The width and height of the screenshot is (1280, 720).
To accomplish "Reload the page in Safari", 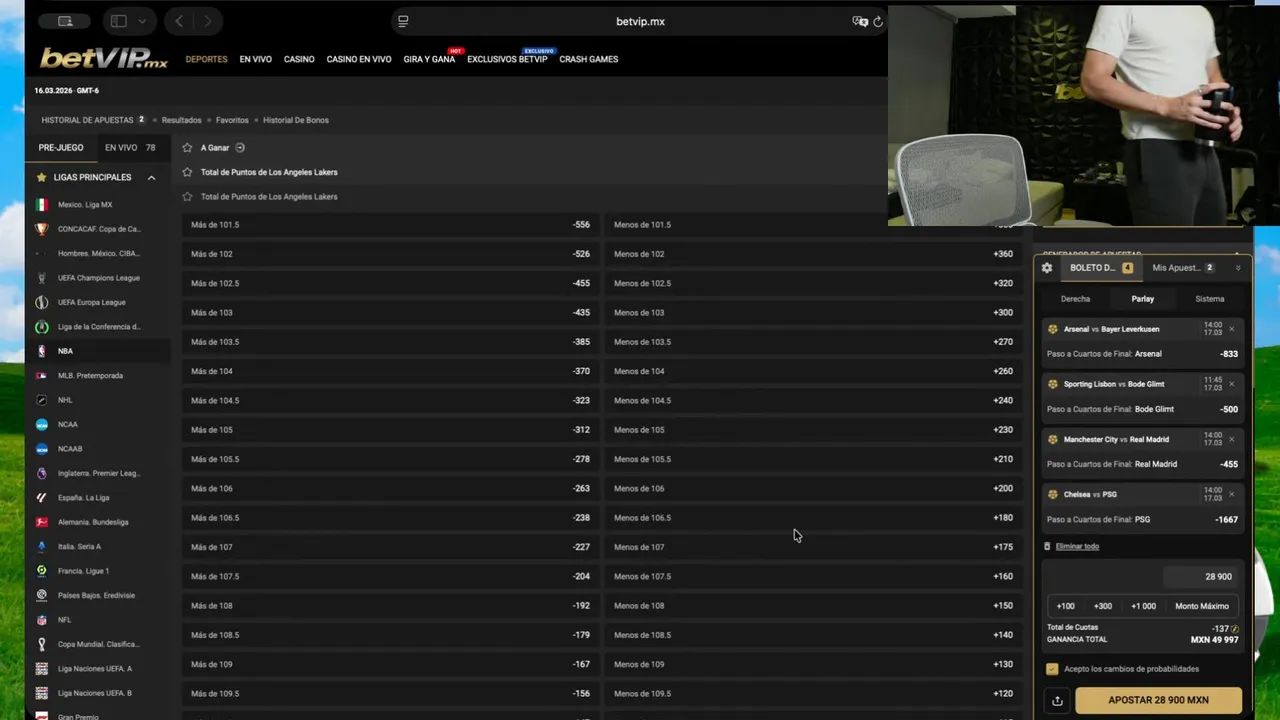I will [878, 21].
